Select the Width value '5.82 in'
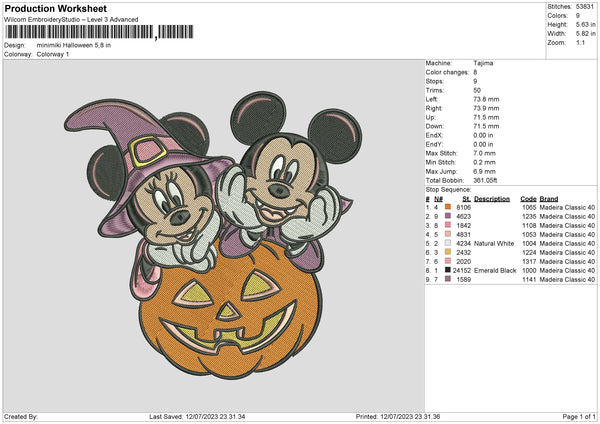The image size is (600, 424). [585, 34]
